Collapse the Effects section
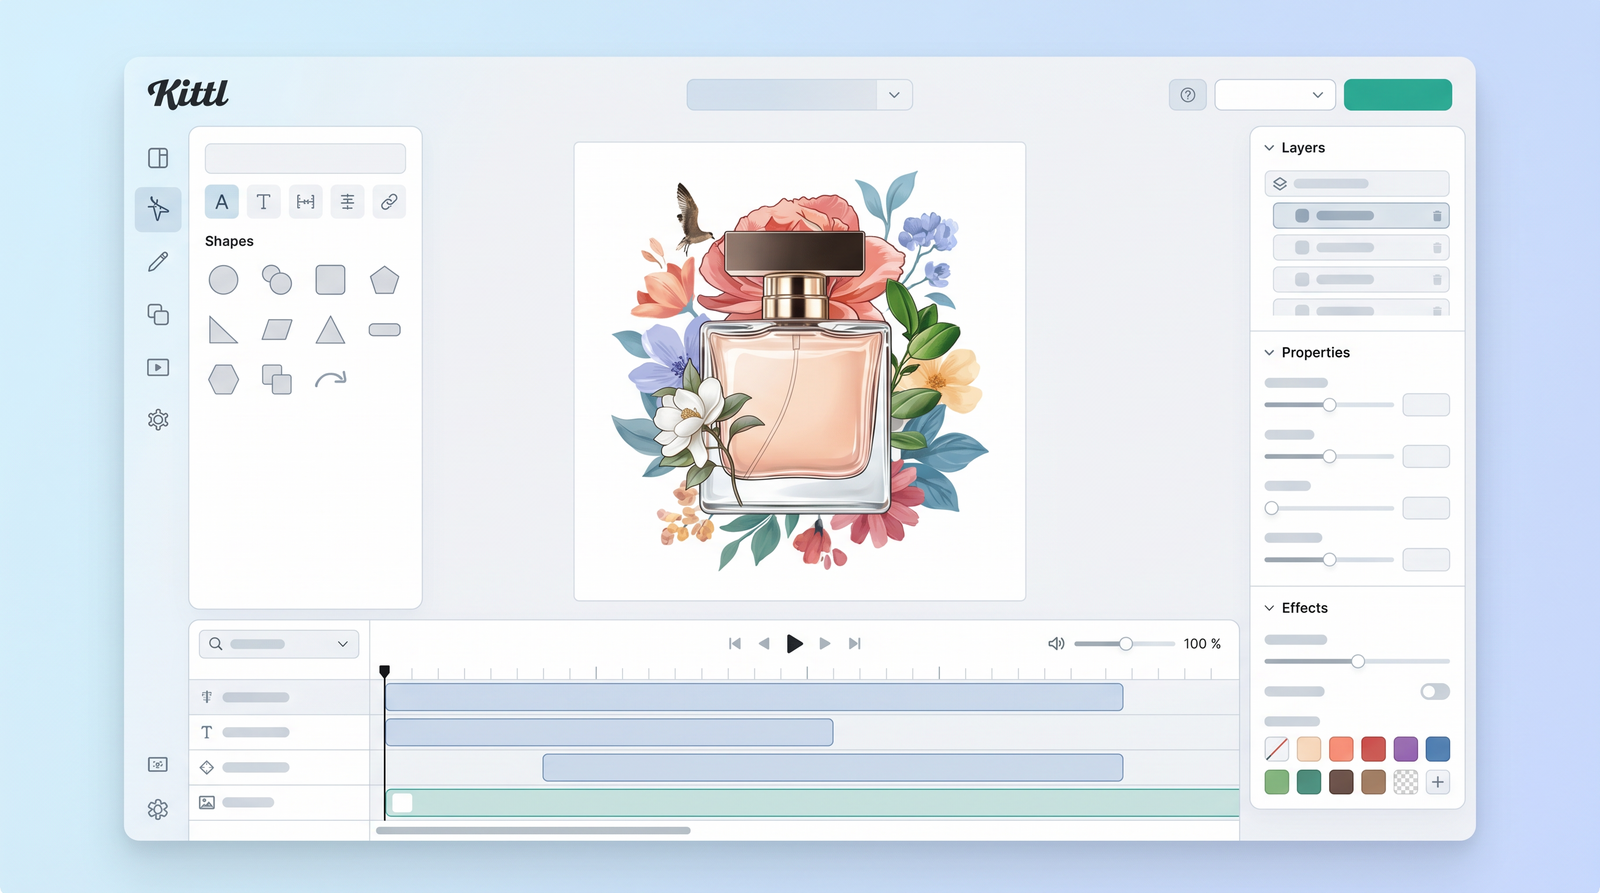Screen dimensions: 1600x893 click(x=1270, y=608)
